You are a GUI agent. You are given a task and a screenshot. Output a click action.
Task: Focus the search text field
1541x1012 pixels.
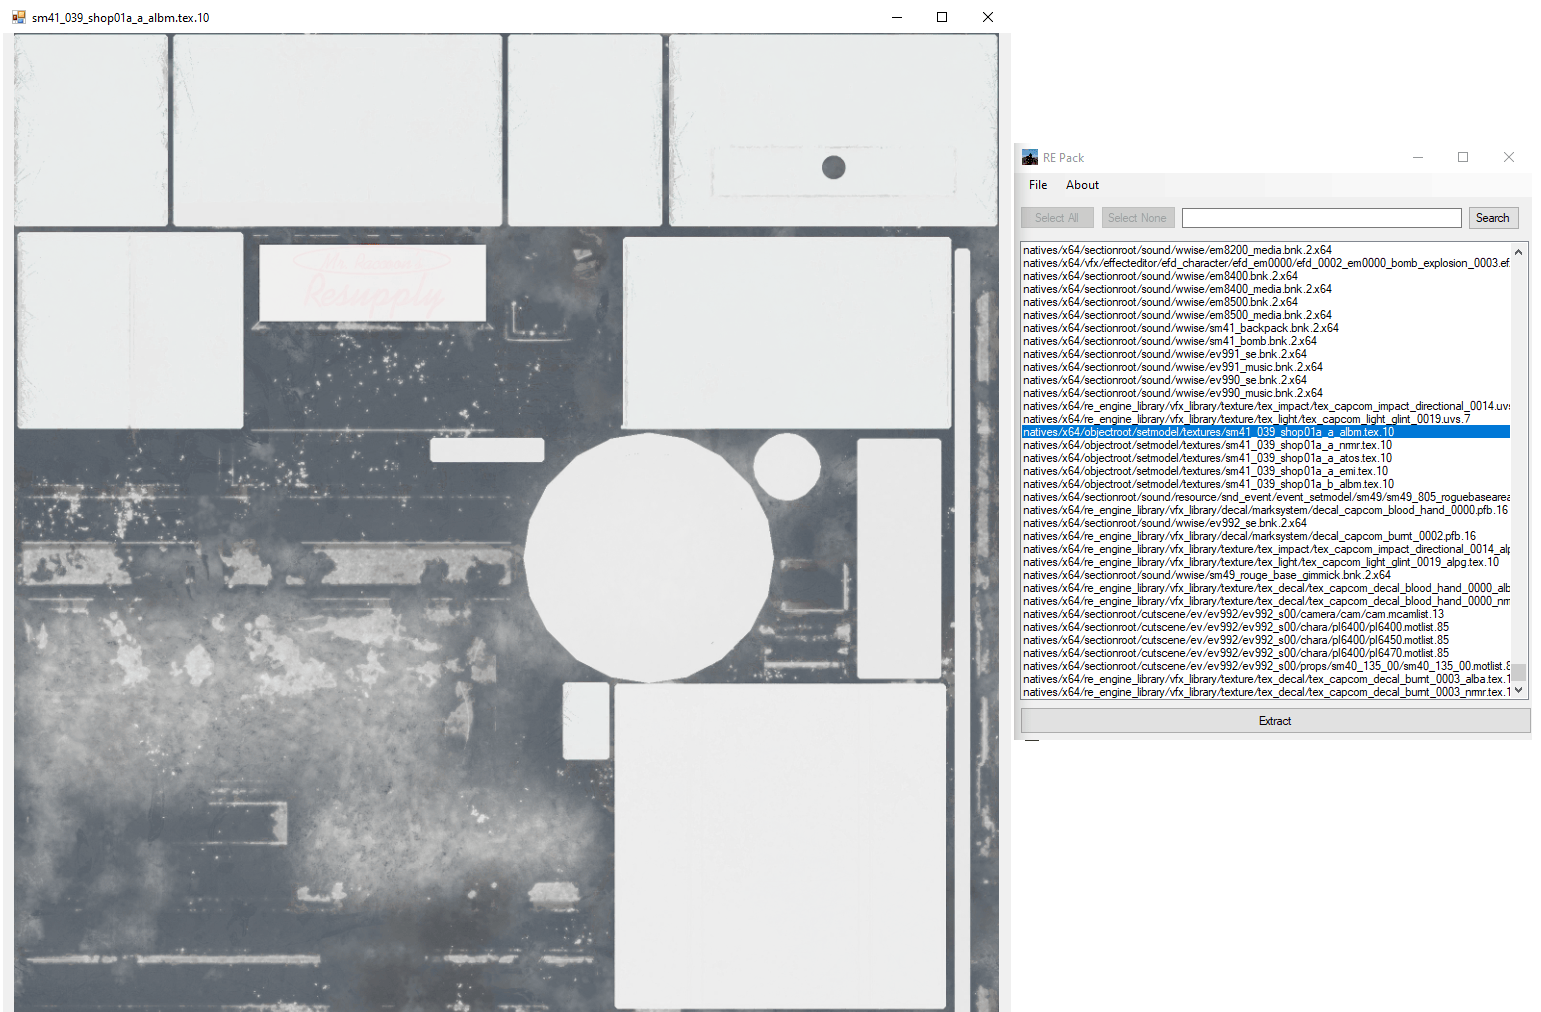pos(1321,218)
